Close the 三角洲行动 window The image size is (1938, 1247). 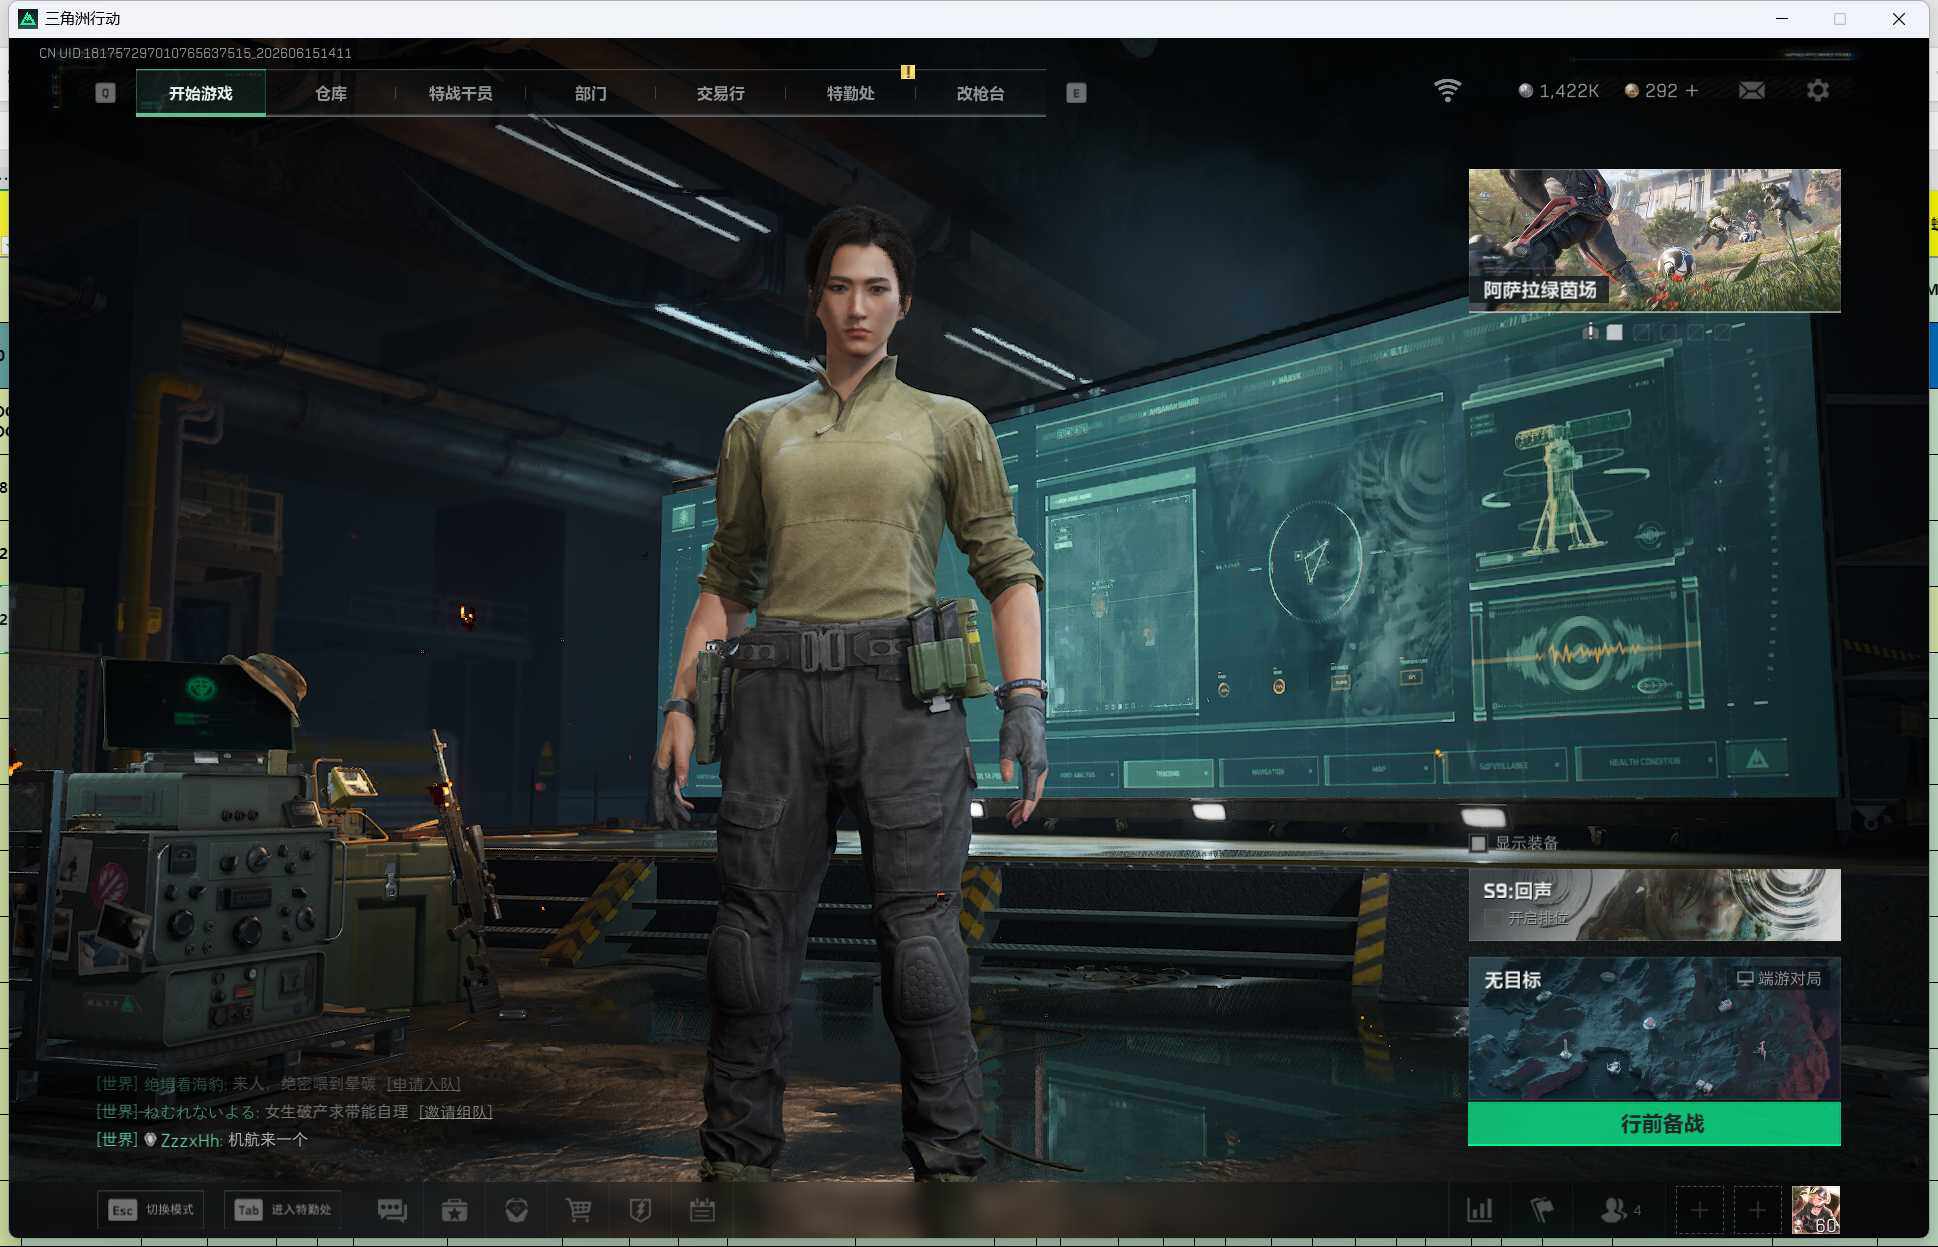1898,19
